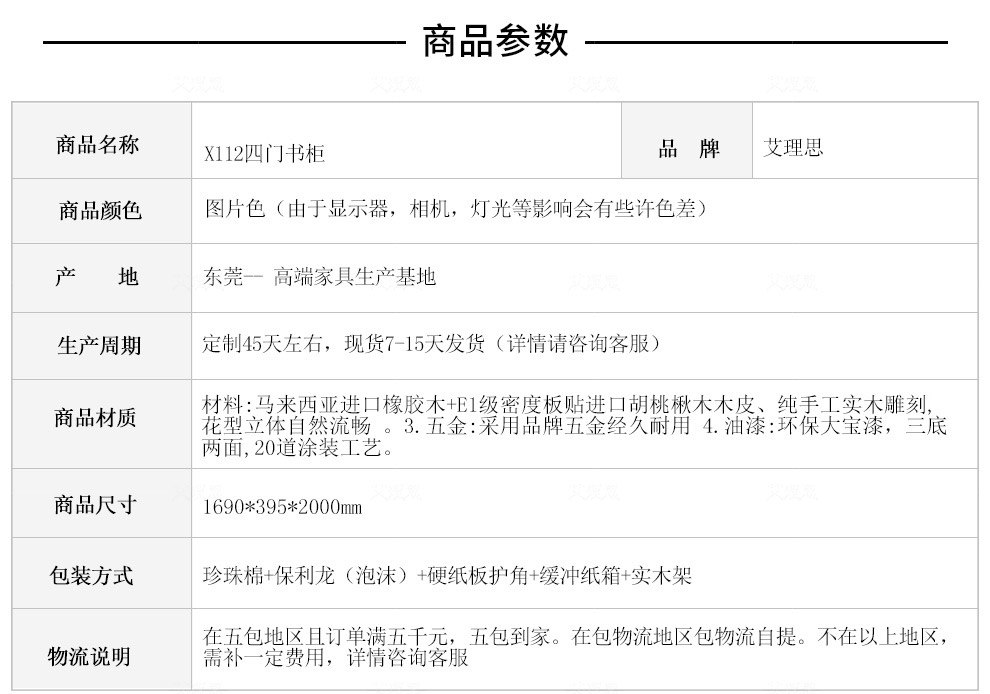Image resolution: width=990 pixels, height=694 pixels.
Task: Click the 图片色 color description text
Action: tap(456, 208)
